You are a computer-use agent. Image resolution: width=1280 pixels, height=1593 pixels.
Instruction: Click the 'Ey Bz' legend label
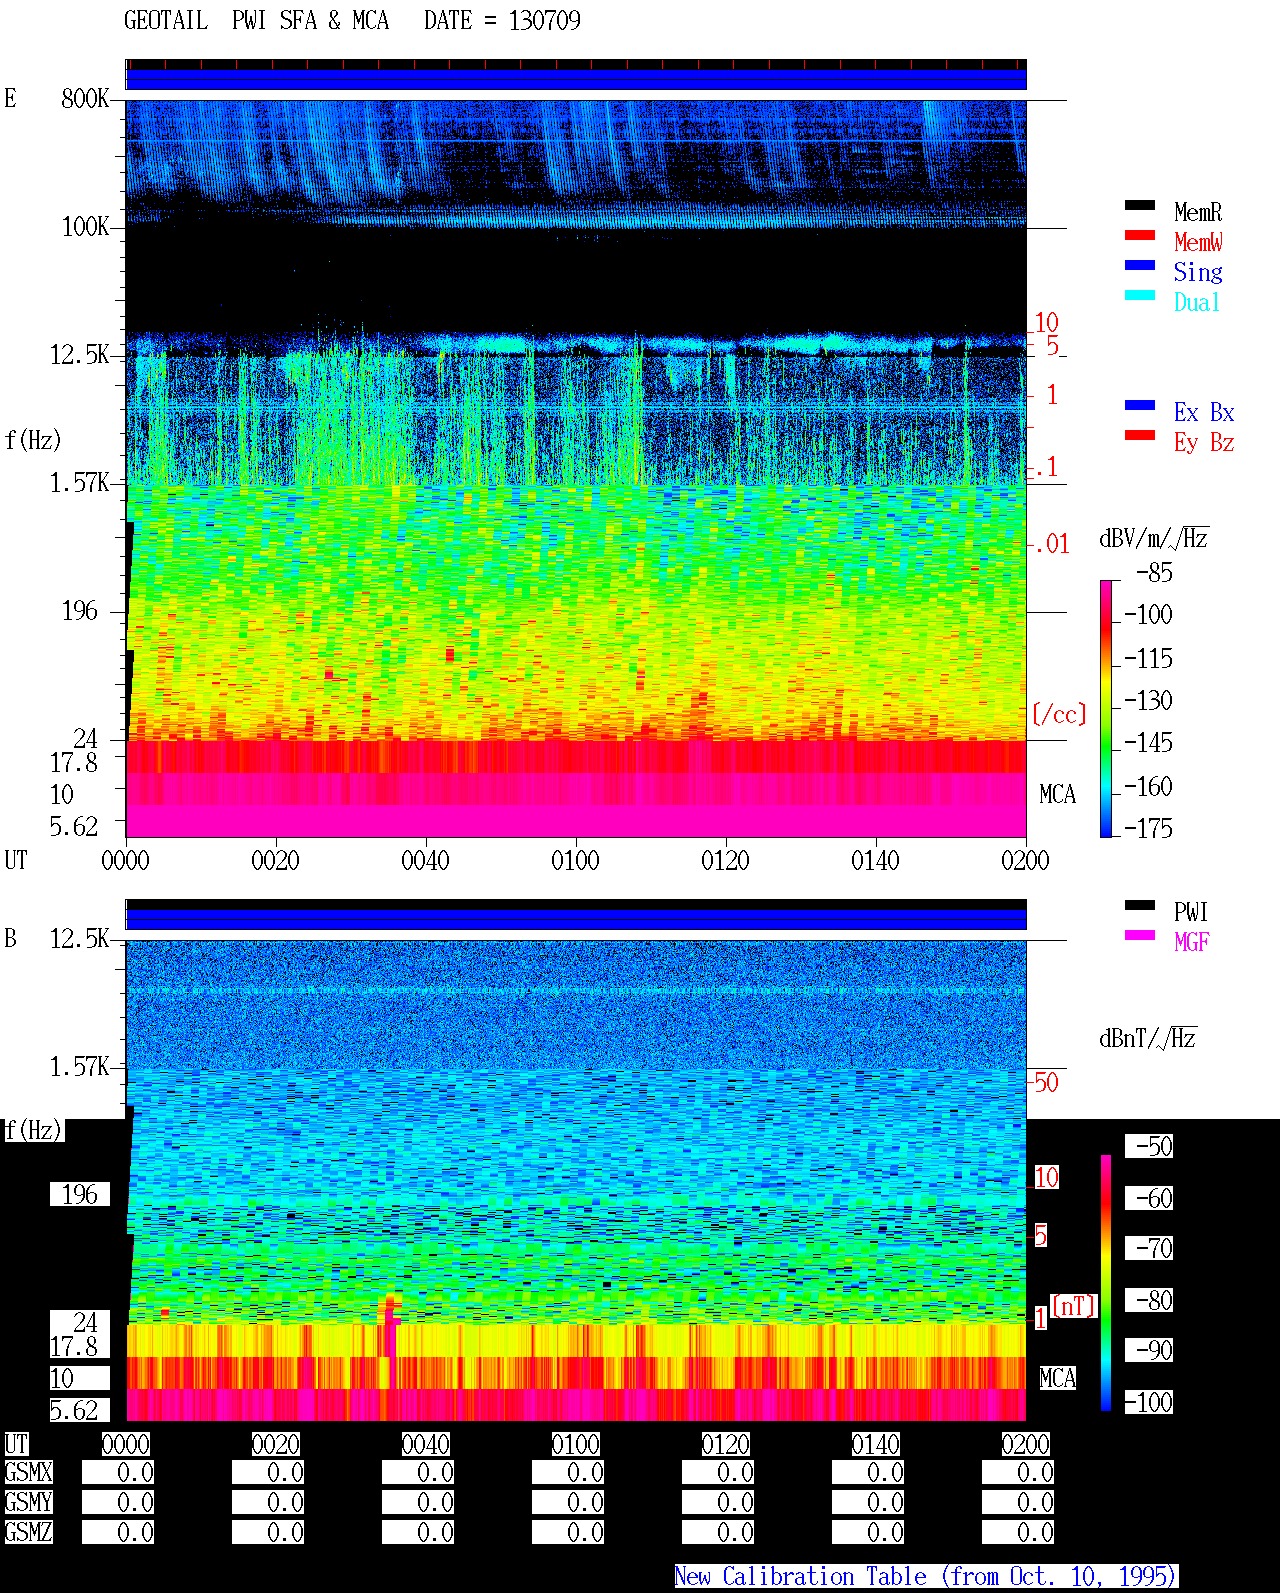[x=1204, y=442]
